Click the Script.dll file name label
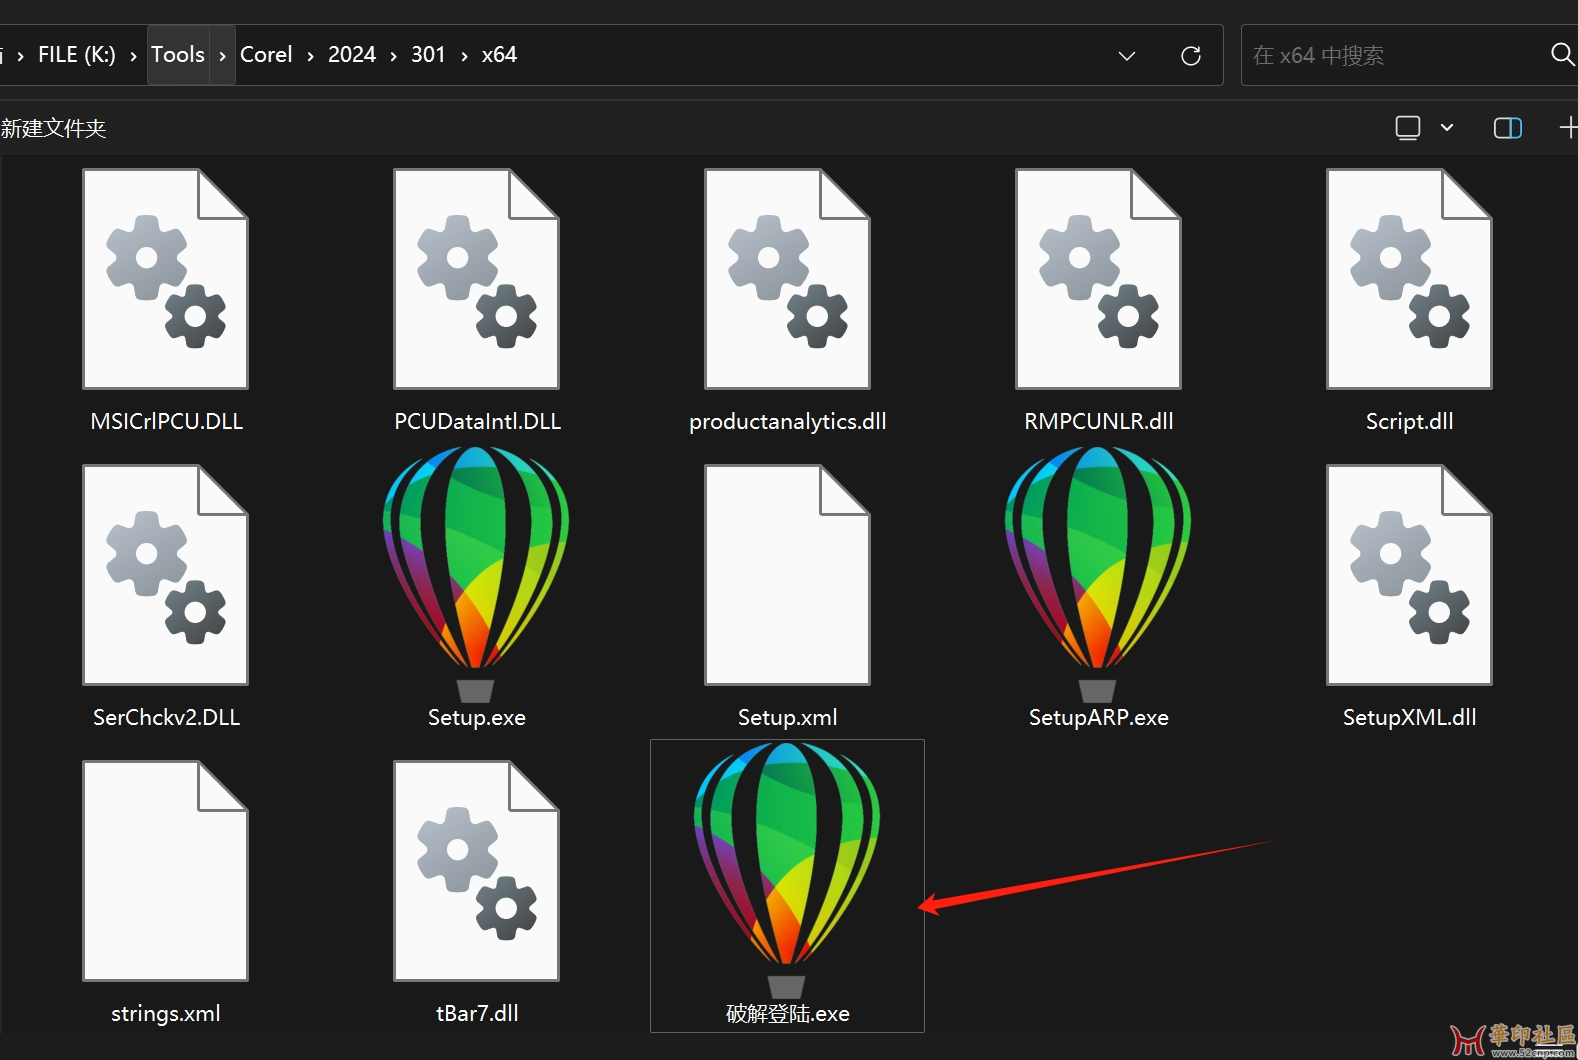The width and height of the screenshot is (1578, 1060). 1409,421
